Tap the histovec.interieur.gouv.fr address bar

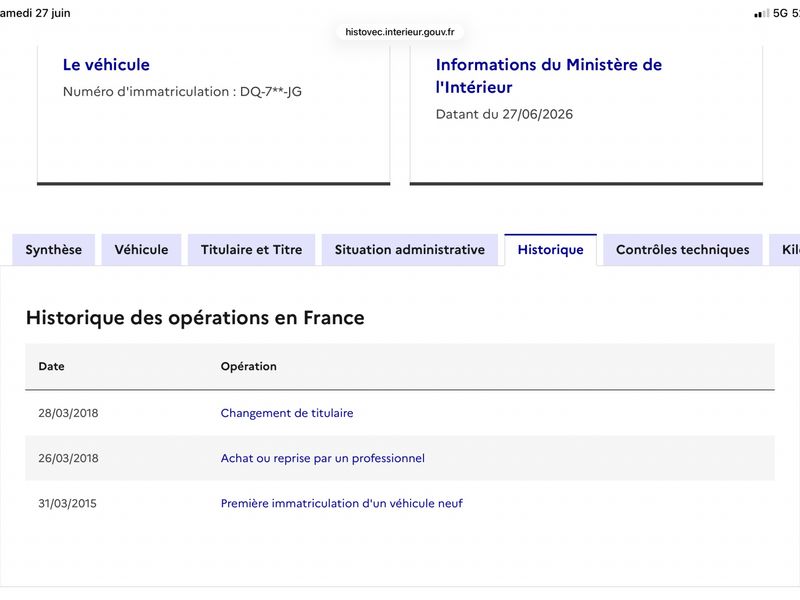(x=400, y=32)
